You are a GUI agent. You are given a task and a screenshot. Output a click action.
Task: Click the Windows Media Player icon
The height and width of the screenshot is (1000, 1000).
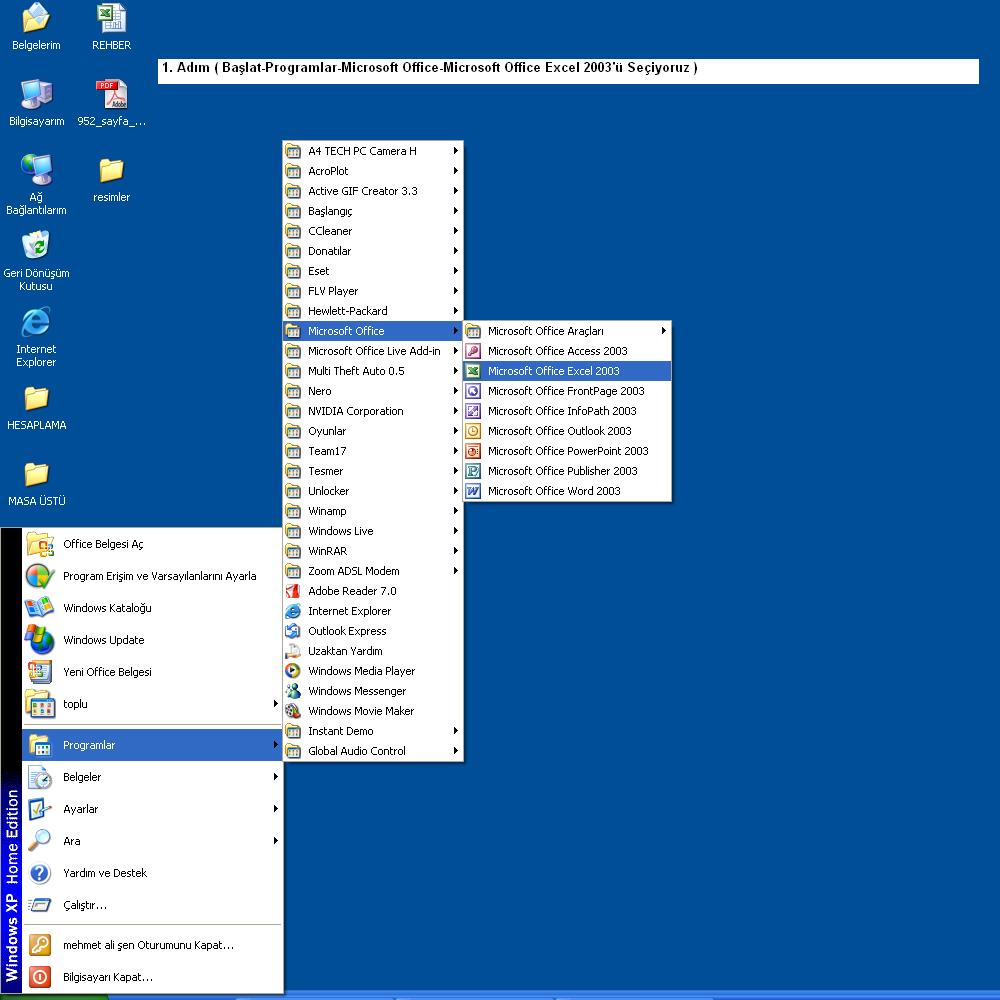[x=293, y=671]
